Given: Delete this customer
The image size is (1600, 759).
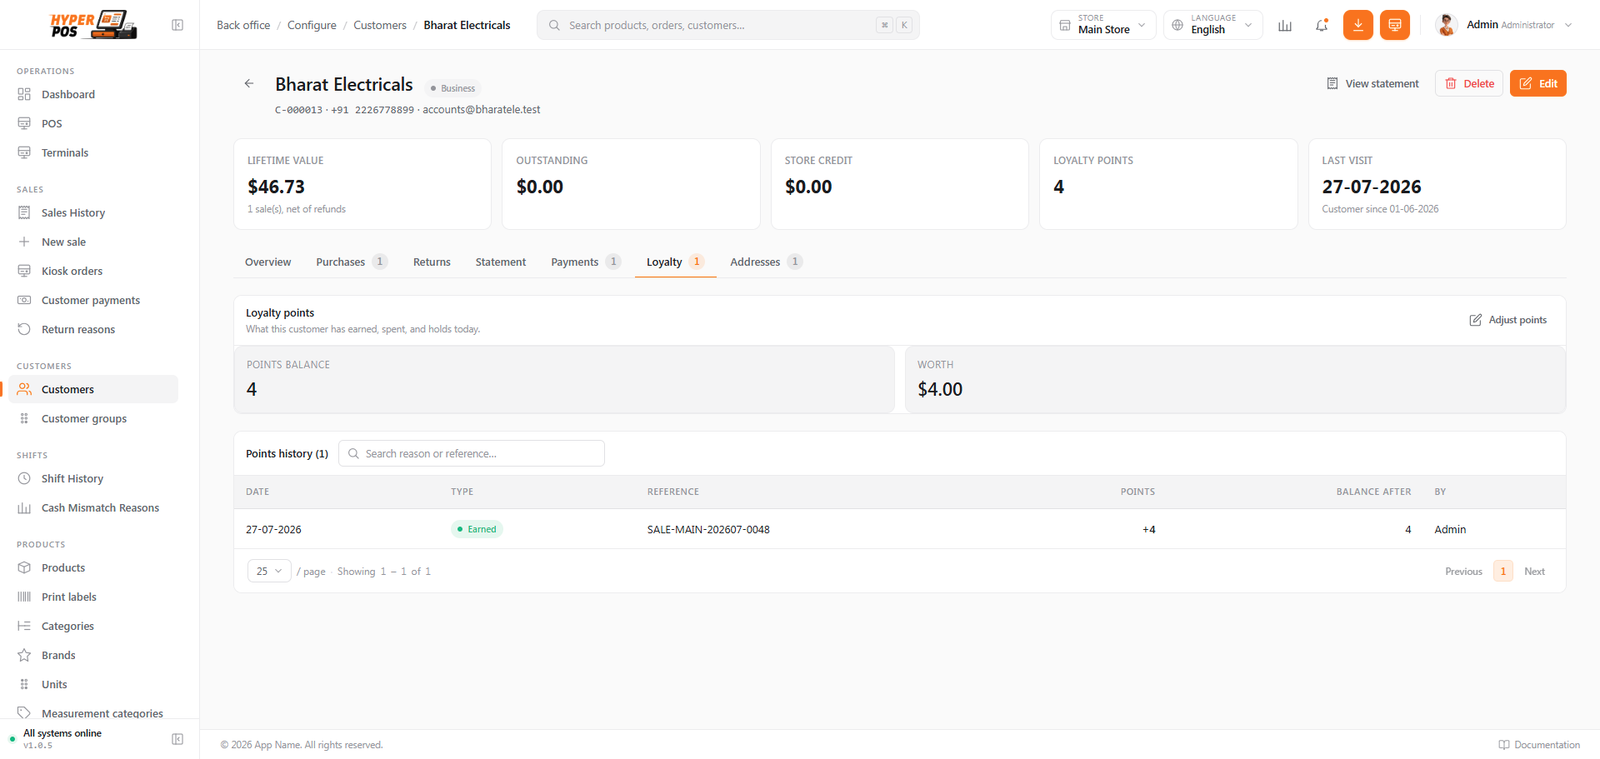Looking at the screenshot, I should click(x=1469, y=84).
